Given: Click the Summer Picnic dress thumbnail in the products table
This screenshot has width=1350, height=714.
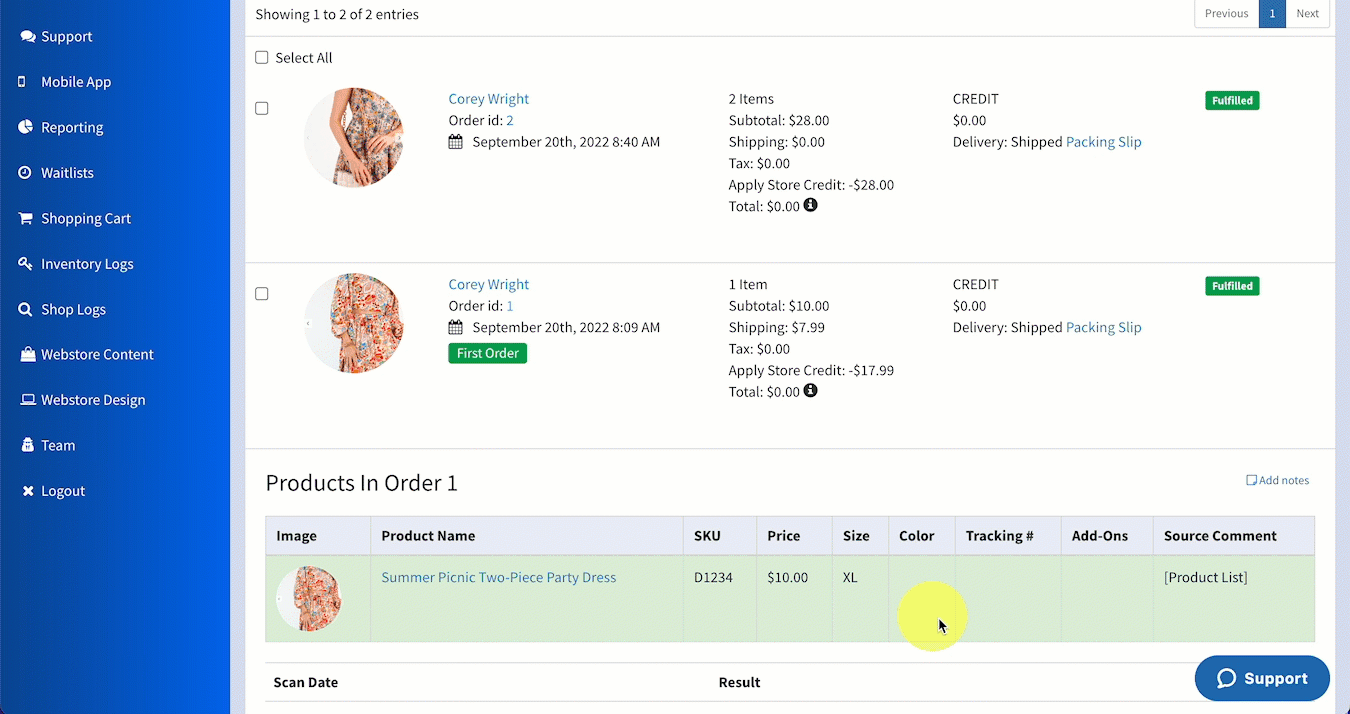Looking at the screenshot, I should [x=311, y=598].
